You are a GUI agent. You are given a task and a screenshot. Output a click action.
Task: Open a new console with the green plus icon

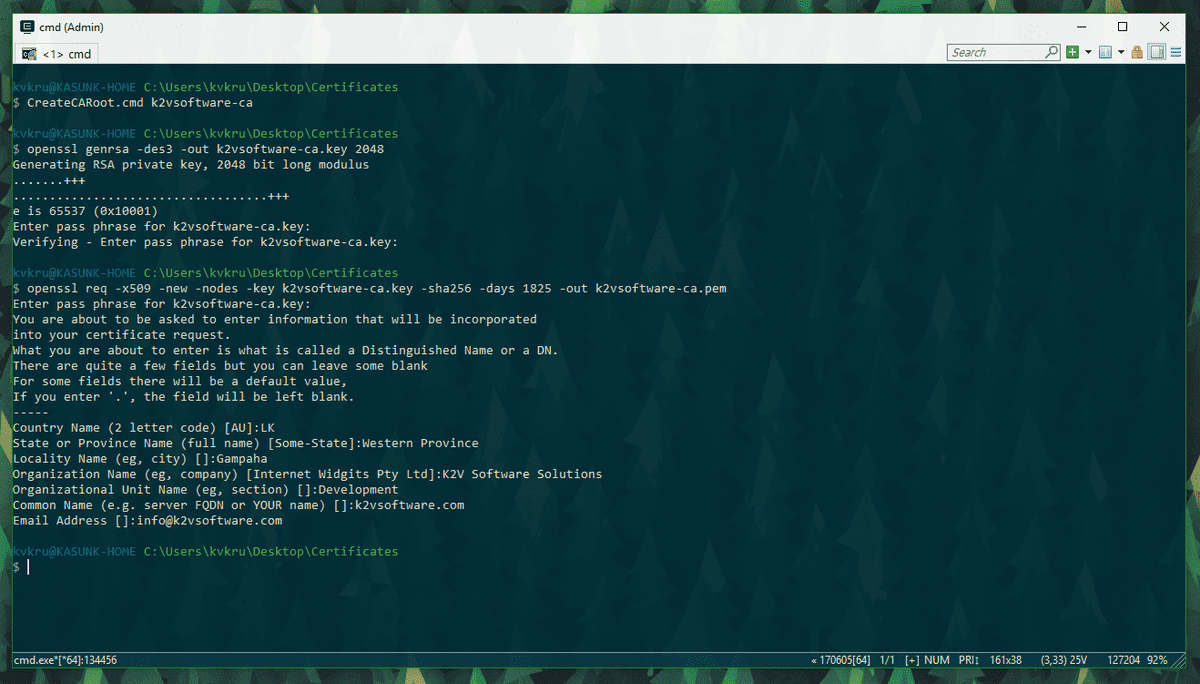point(1073,51)
